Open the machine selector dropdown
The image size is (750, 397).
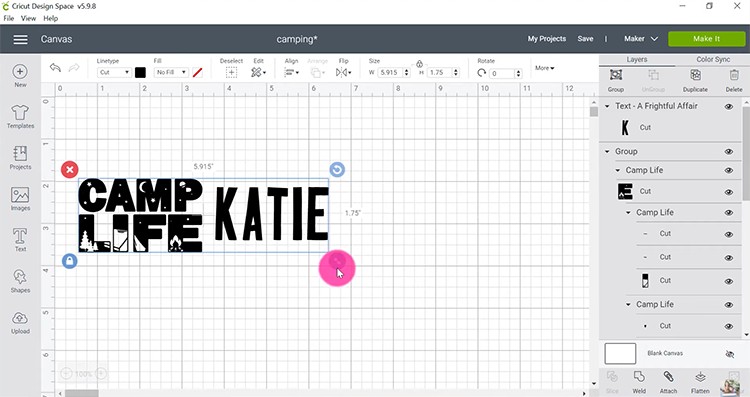click(x=641, y=39)
